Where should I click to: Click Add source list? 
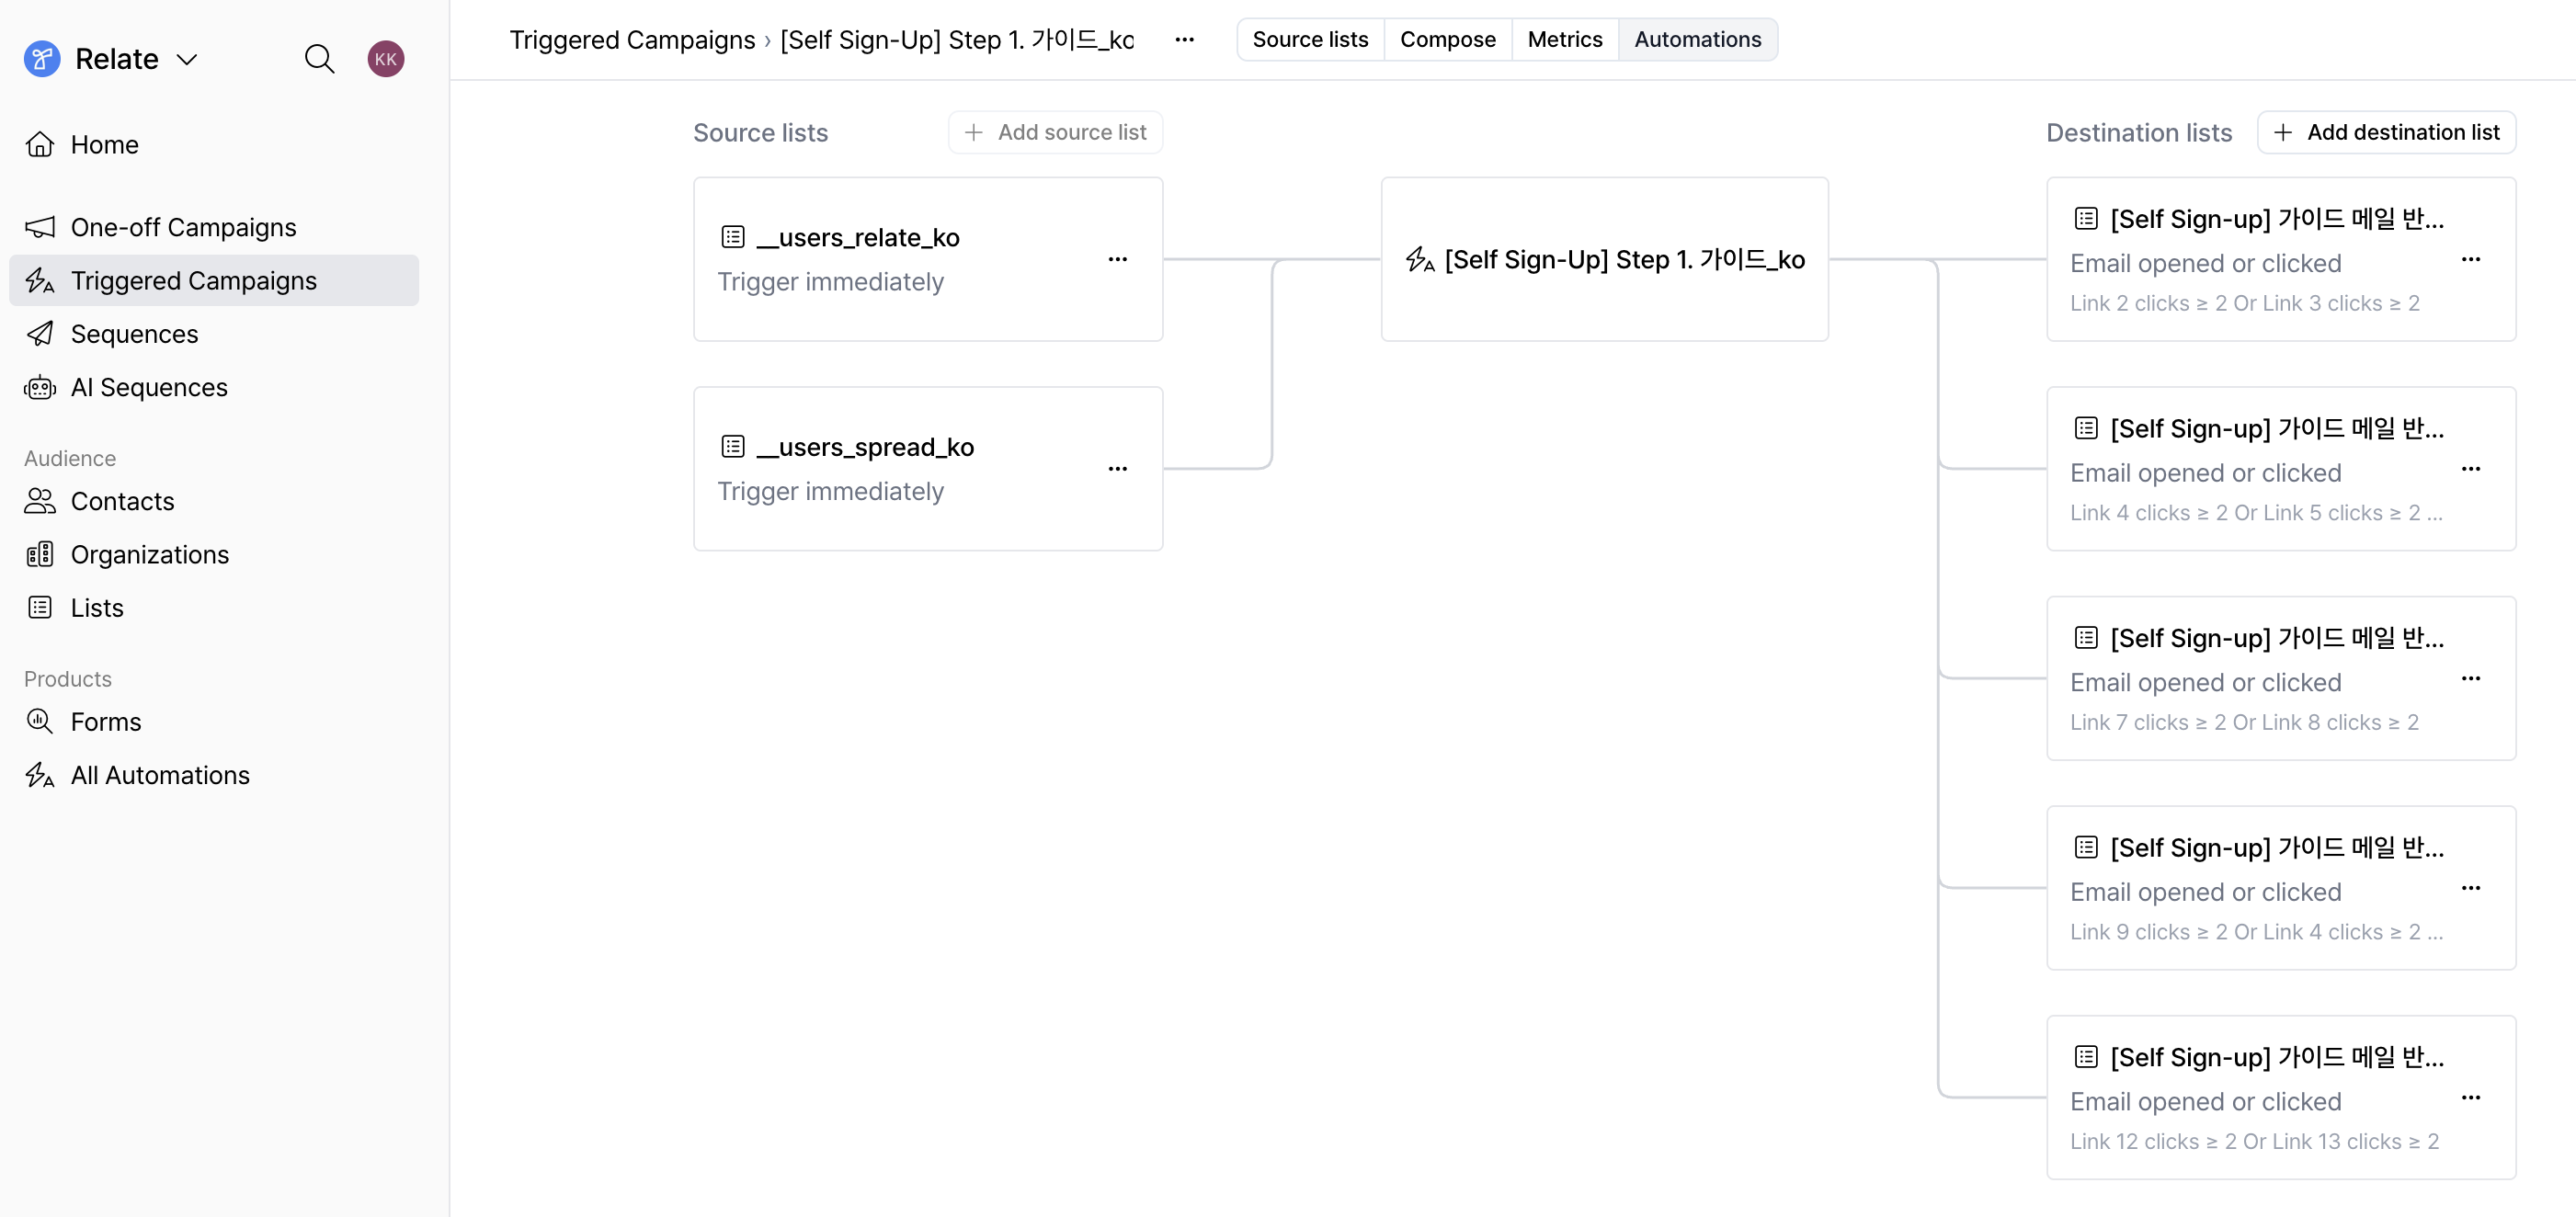pyautogui.click(x=1055, y=131)
